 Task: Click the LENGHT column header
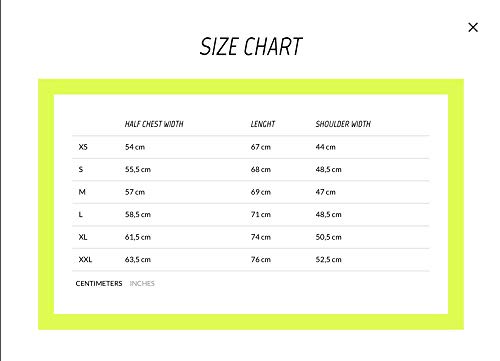(x=263, y=124)
